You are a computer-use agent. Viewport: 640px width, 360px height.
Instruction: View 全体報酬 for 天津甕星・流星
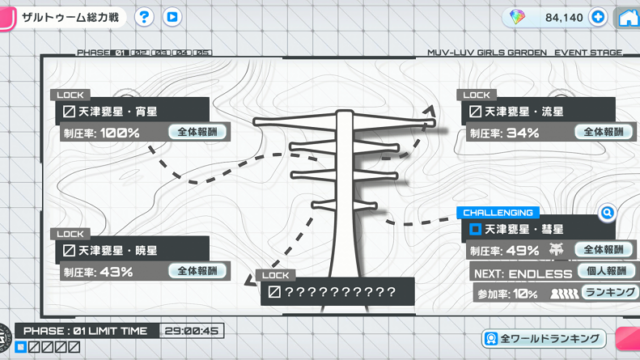tap(603, 132)
